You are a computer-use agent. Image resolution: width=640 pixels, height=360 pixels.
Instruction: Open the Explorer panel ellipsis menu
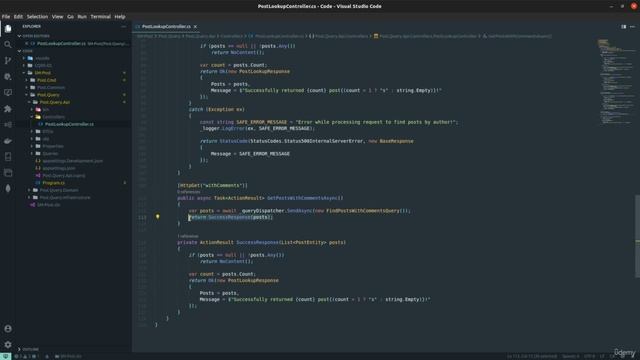(124, 27)
